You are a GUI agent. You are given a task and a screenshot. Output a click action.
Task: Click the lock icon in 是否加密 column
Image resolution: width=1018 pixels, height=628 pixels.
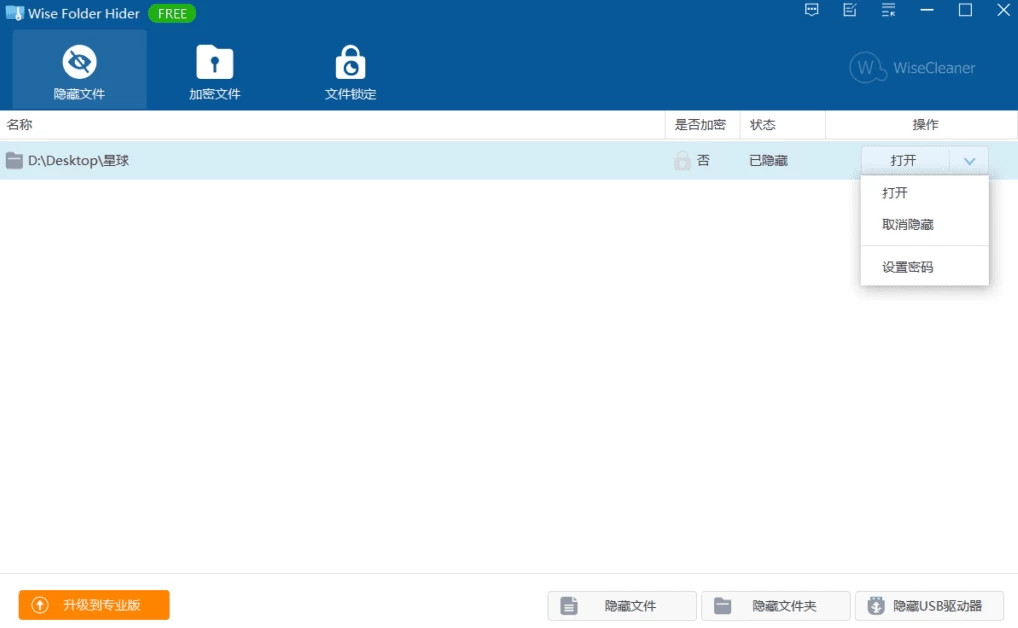[682, 160]
